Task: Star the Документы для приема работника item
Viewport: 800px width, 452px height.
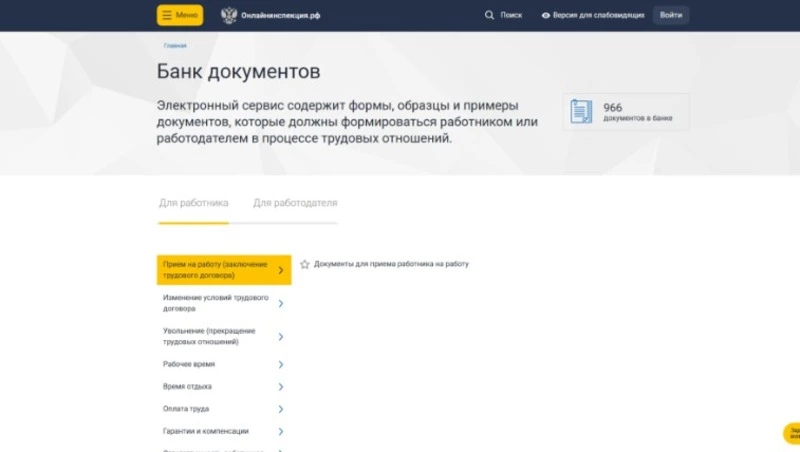Action: pyautogui.click(x=305, y=264)
